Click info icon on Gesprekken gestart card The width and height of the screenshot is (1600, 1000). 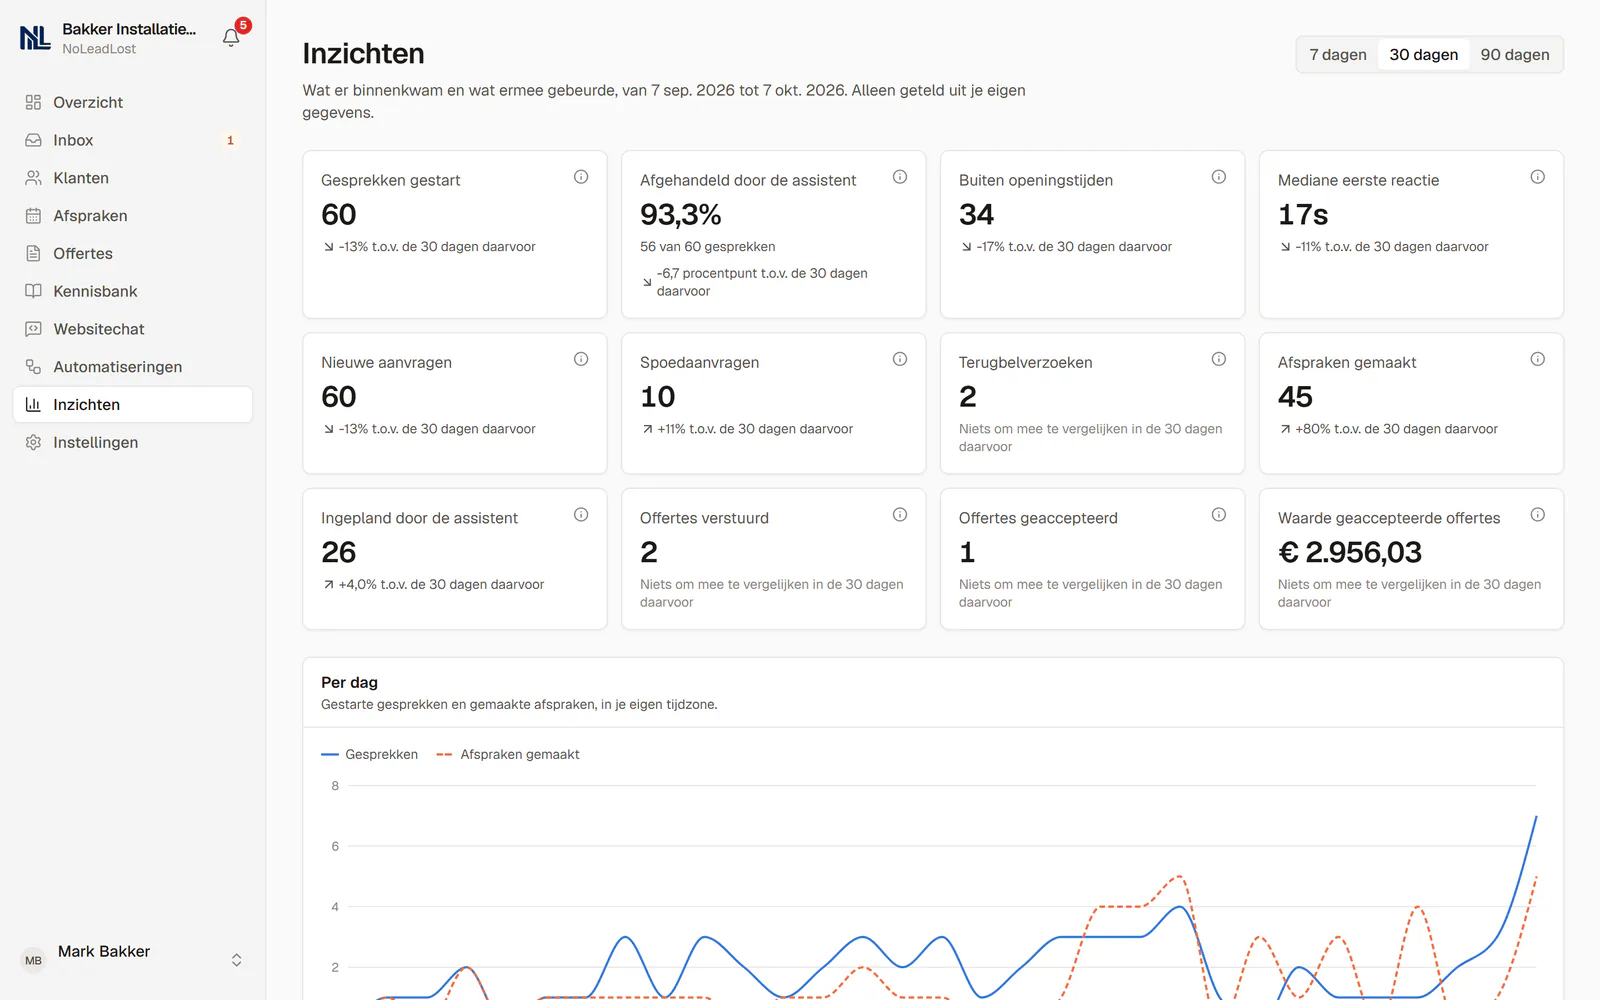click(581, 177)
